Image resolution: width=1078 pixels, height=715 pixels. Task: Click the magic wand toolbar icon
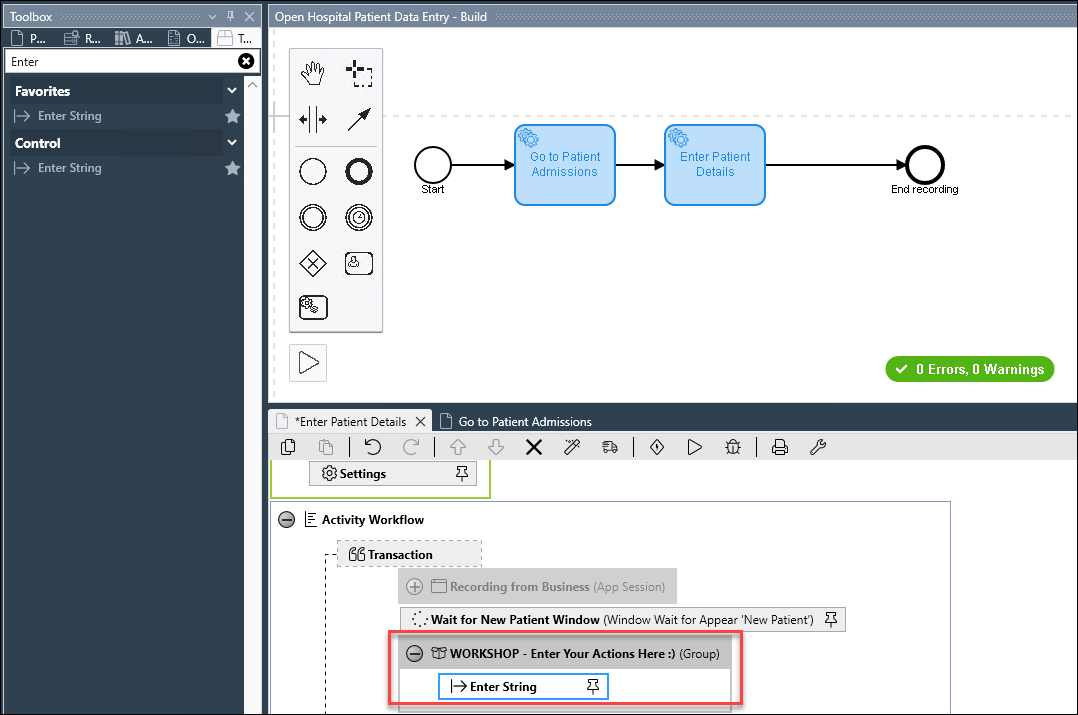point(572,447)
